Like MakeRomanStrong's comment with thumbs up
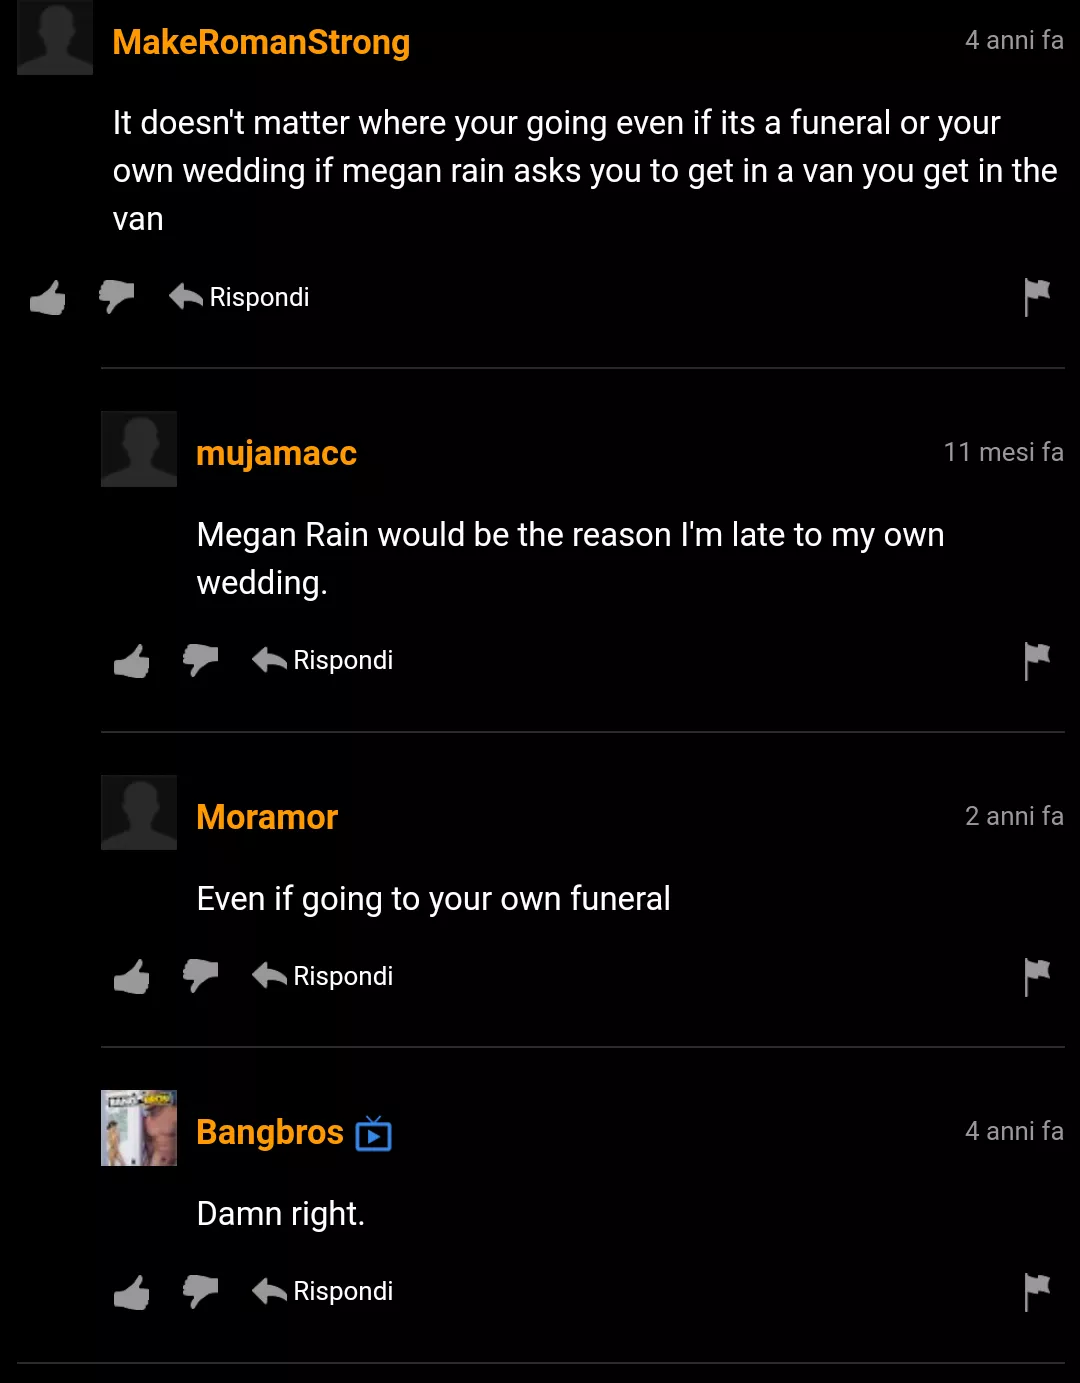 48,297
